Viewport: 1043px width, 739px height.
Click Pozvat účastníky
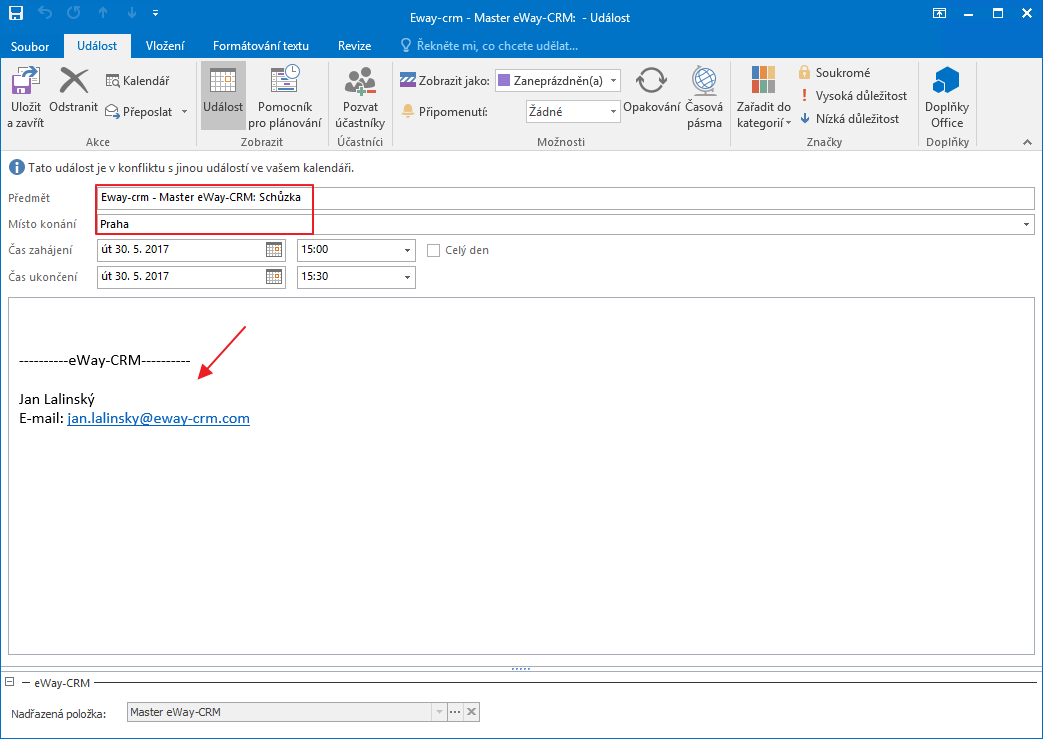click(360, 97)
